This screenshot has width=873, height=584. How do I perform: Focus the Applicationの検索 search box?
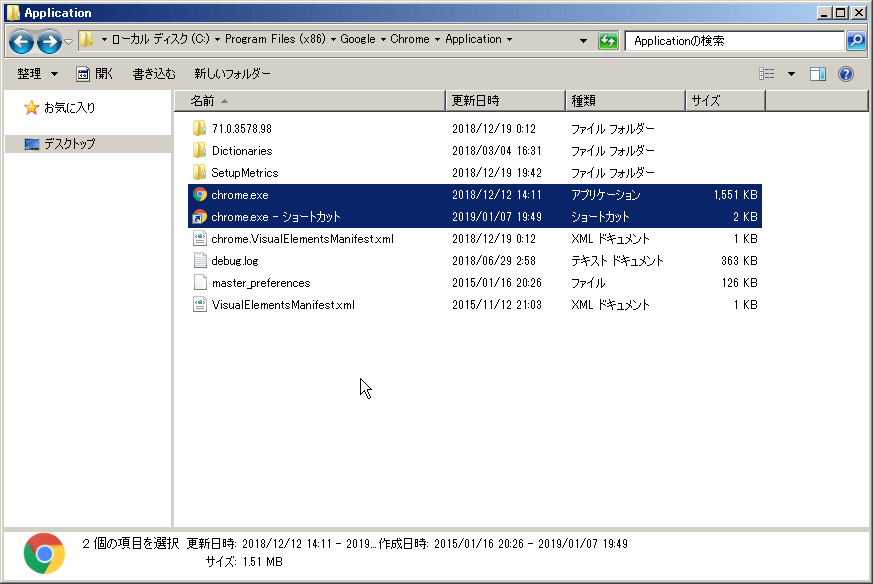tap(734, 41)
